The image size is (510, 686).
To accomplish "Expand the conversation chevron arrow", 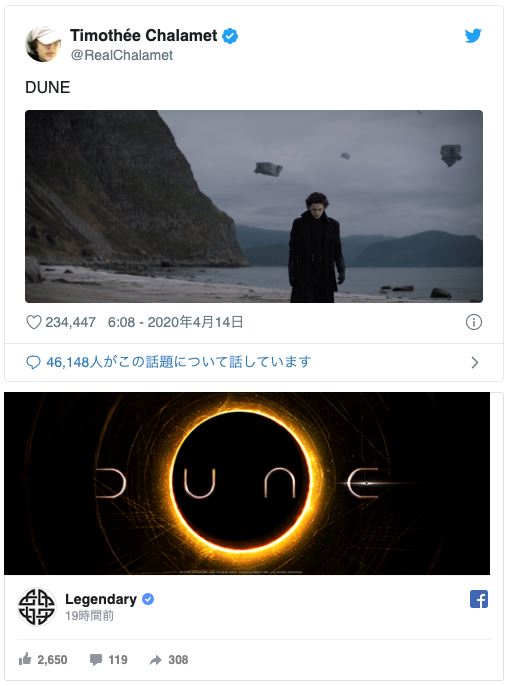I will (x=475, y=362).
